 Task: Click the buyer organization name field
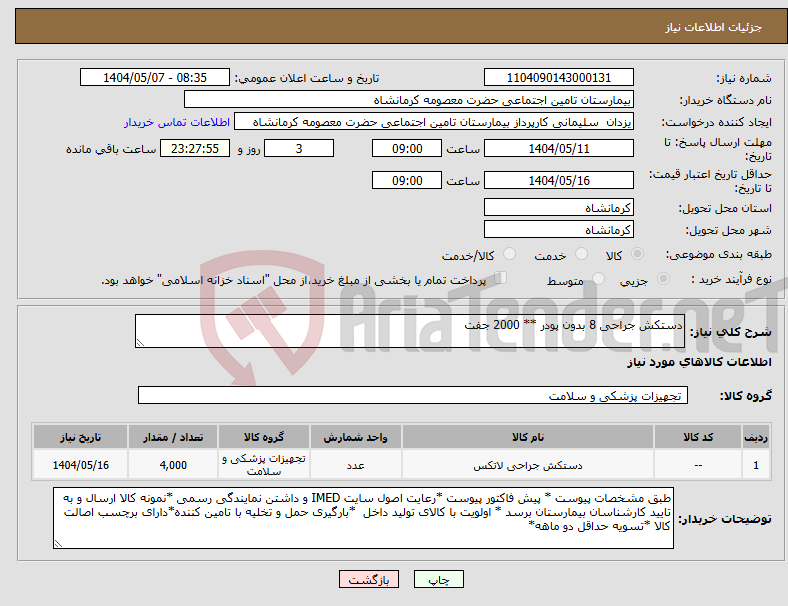(409, 99)
